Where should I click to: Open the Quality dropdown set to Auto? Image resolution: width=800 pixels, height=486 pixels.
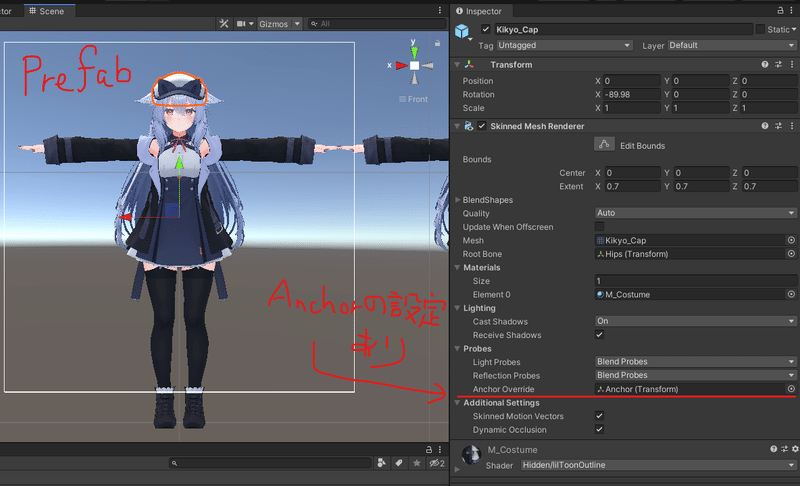[696, 213]
